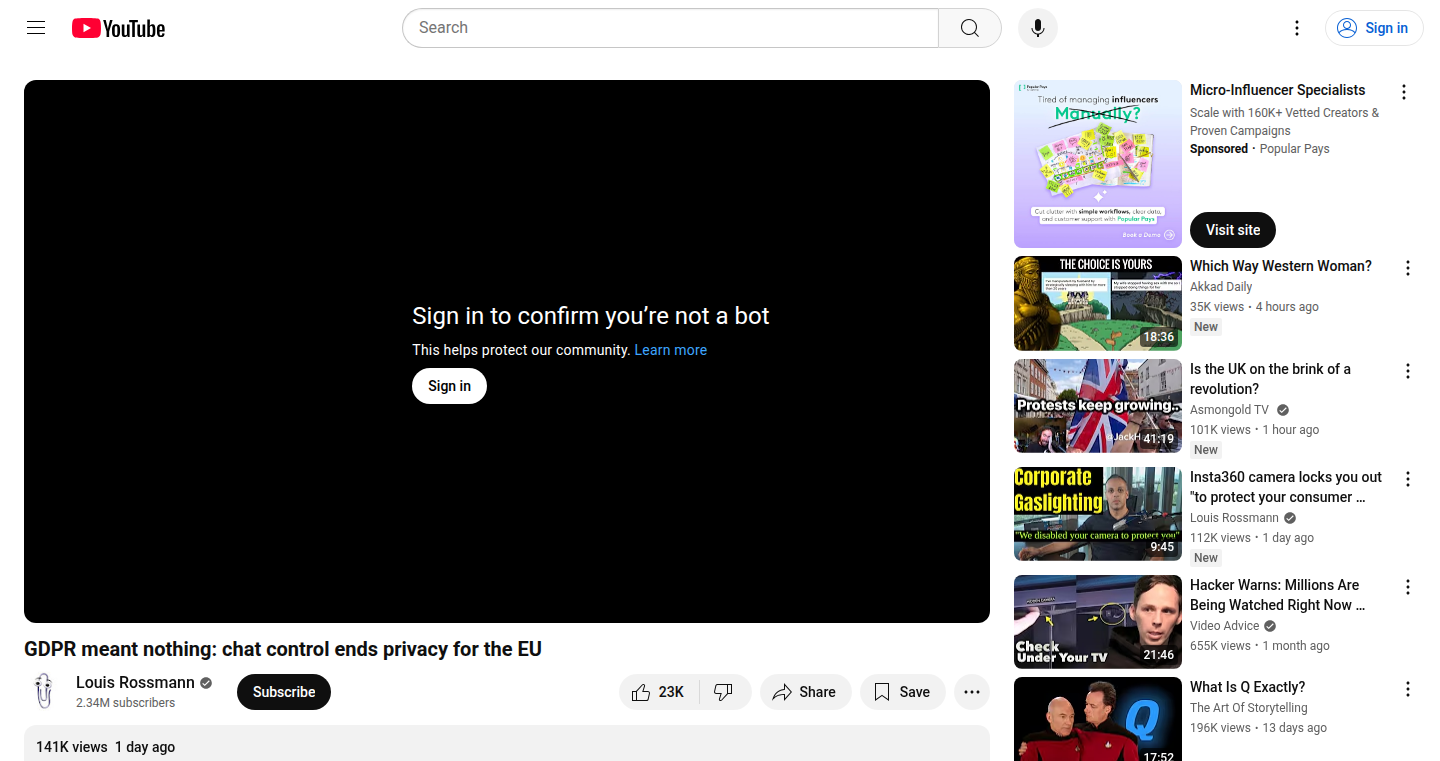Subscribe to Louis Rossmann
This screenshot has height=761, width=1440.
pyautogui.click(x=284, y=692)
